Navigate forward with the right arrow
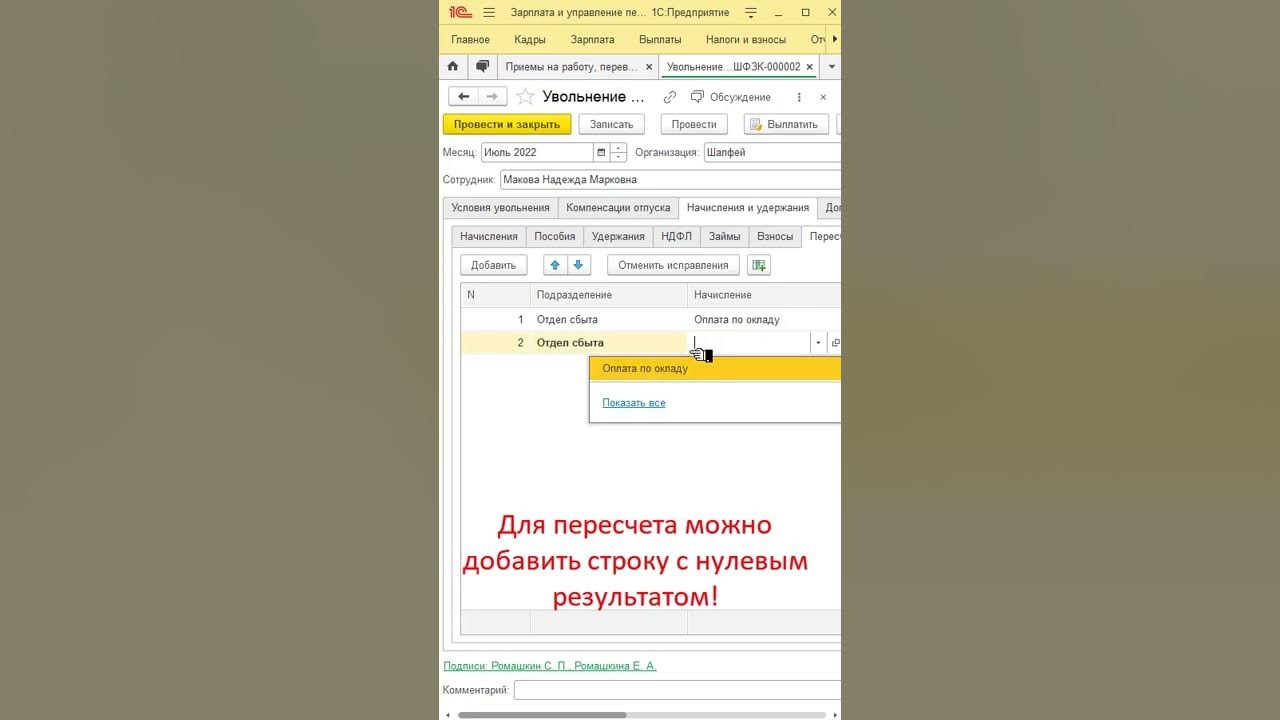This screenshot has width=1280, height=720. [x=491, y=97]
